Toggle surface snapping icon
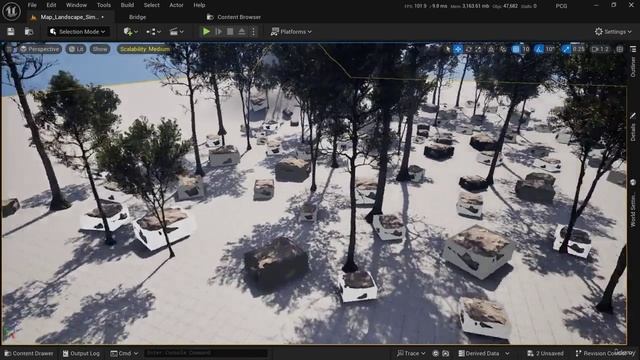The width and height of the screenshot is (640, 360). coord(503,49)
